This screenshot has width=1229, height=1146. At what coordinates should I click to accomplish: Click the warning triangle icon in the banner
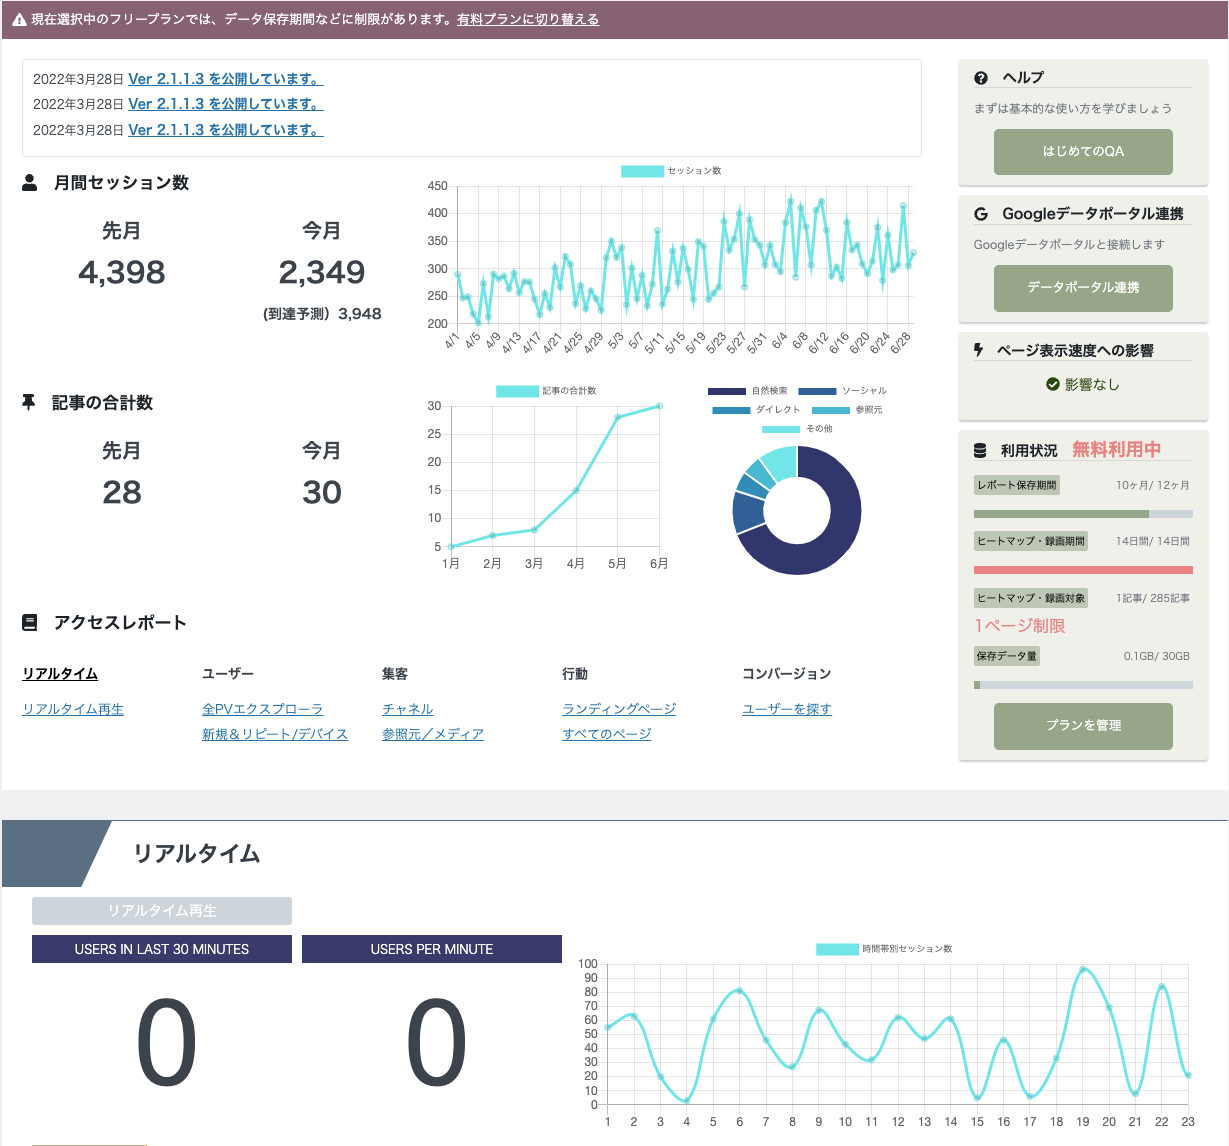pos(19,20)
